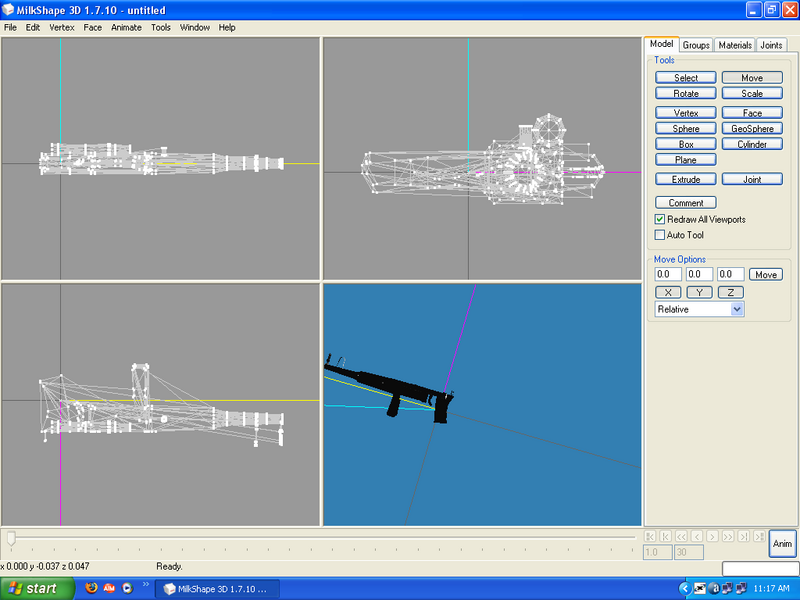
Task: Choose the Plane primitive tool
Action: pyautogui.click(x=686, y=160)
